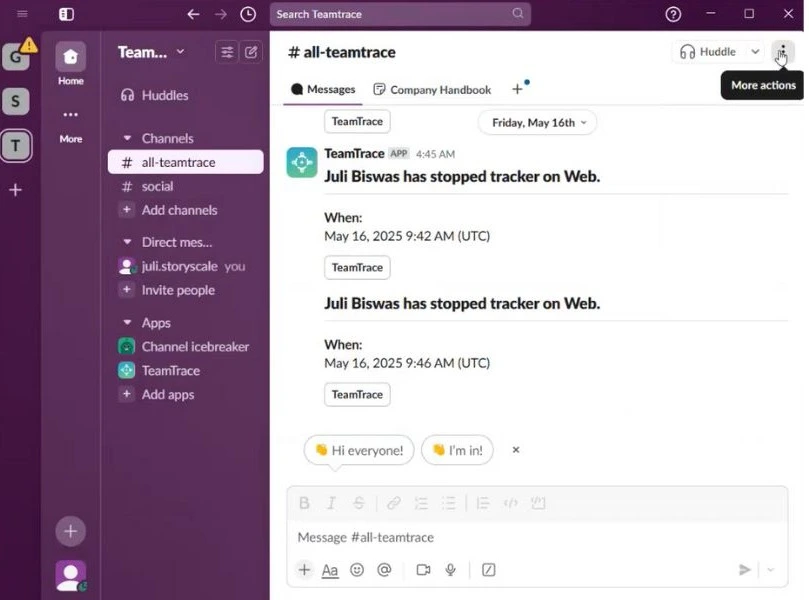The image size is (809, 600).
Task: Compose a new message
Action: pos(251,52)
